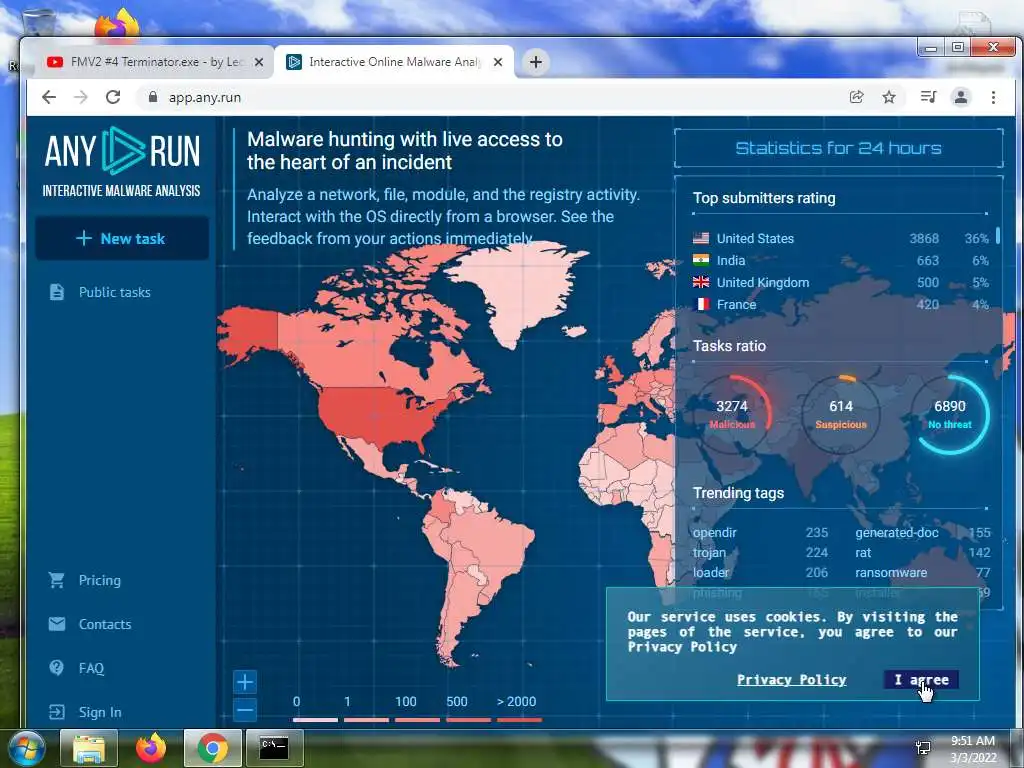Click the ransomware trending tag
The width and height of the screenshot is (1024, 768).
(891, 573)
